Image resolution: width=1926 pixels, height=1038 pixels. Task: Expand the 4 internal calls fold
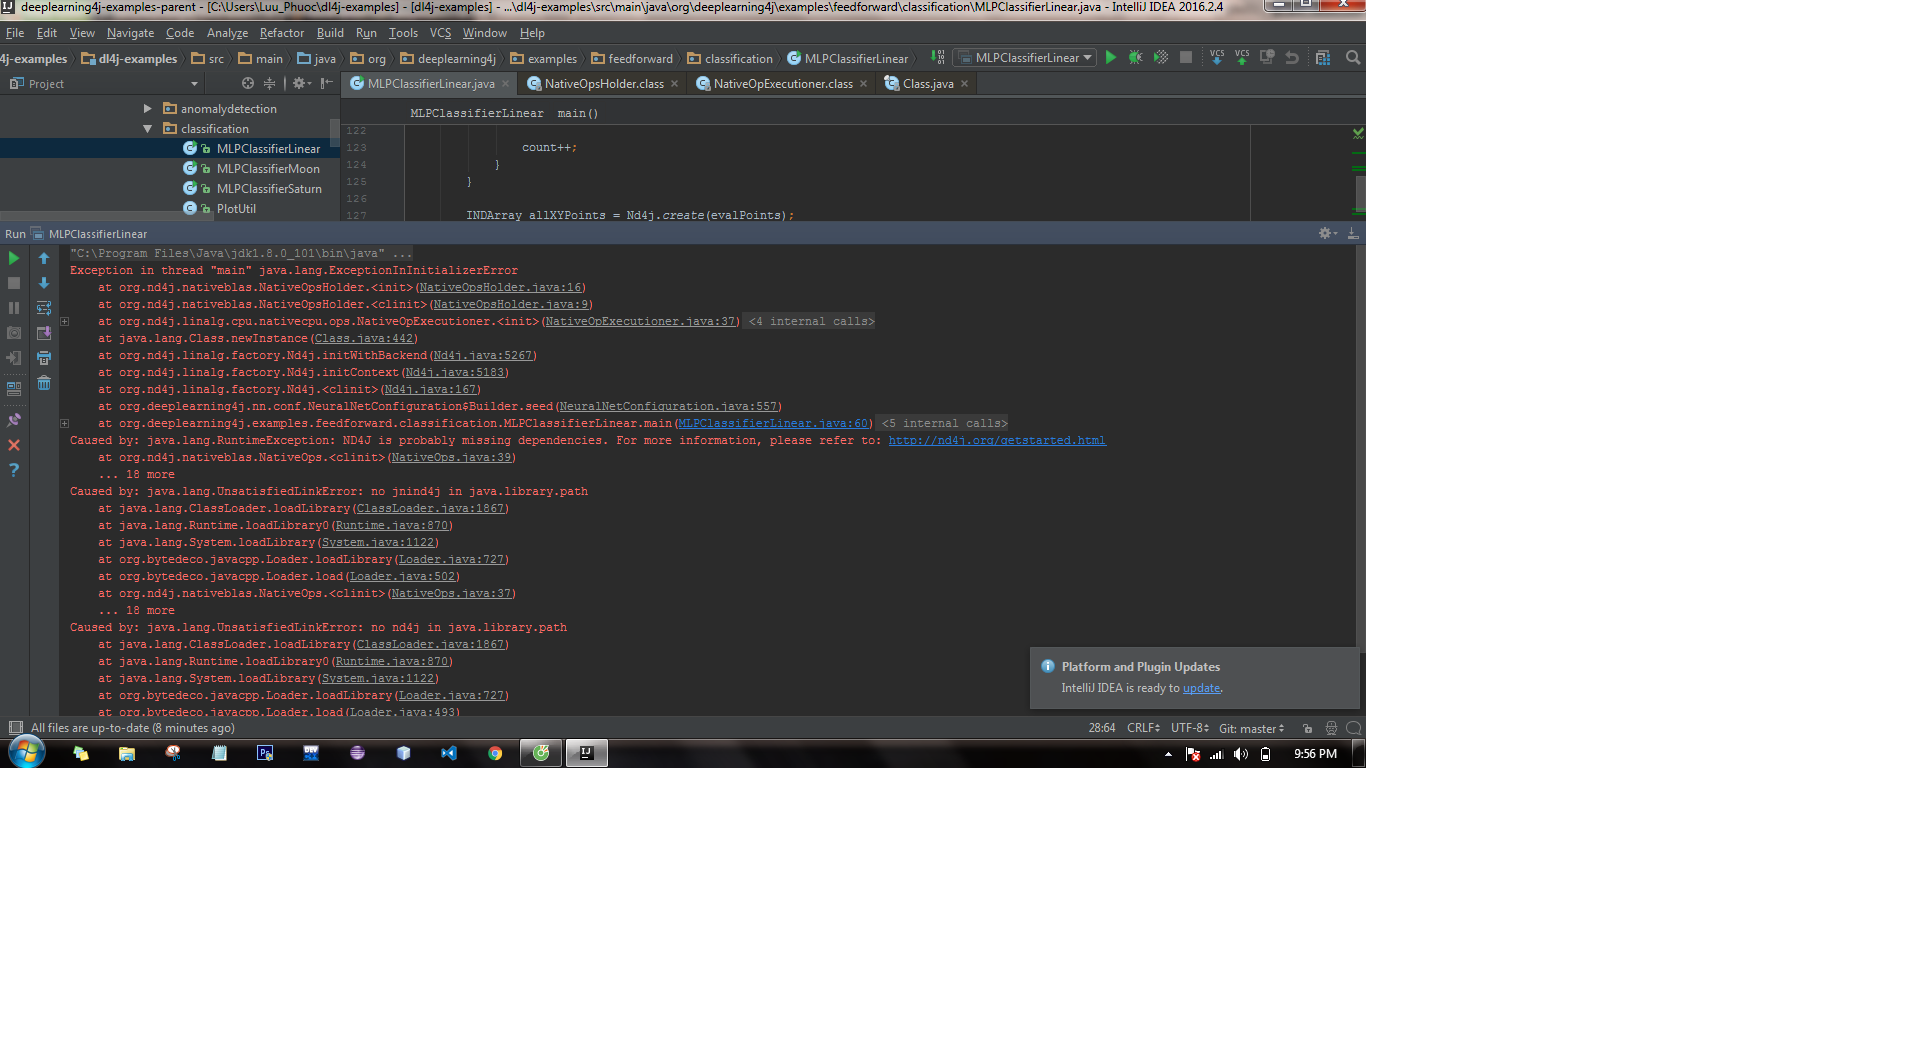(811, 322)
